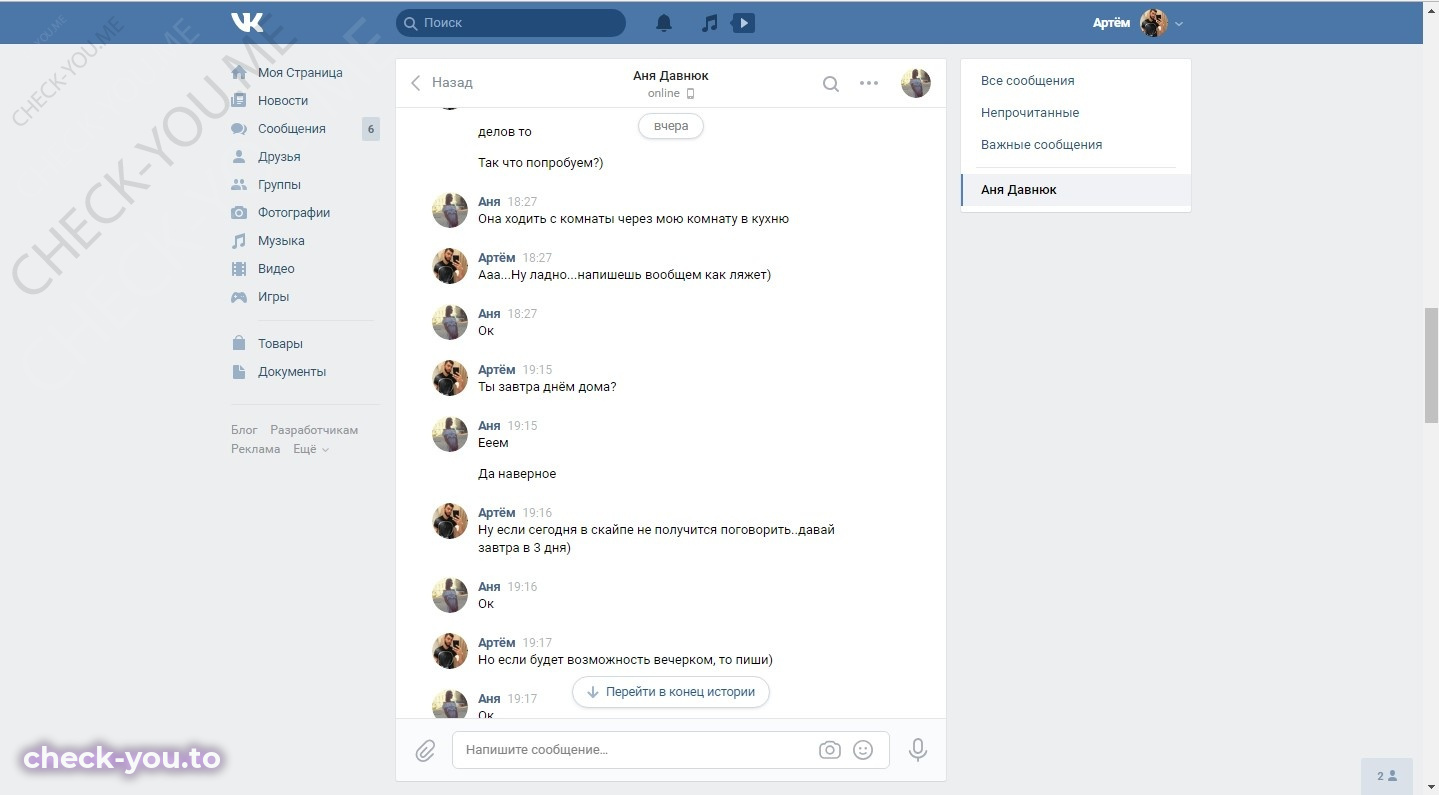Click the search magnifier in header field

point(409,22)
